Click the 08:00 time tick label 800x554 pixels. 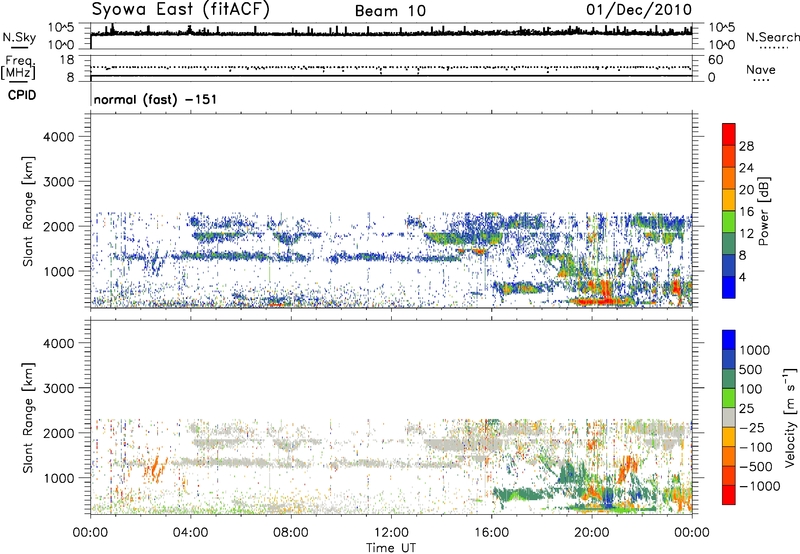pos(291,533)
